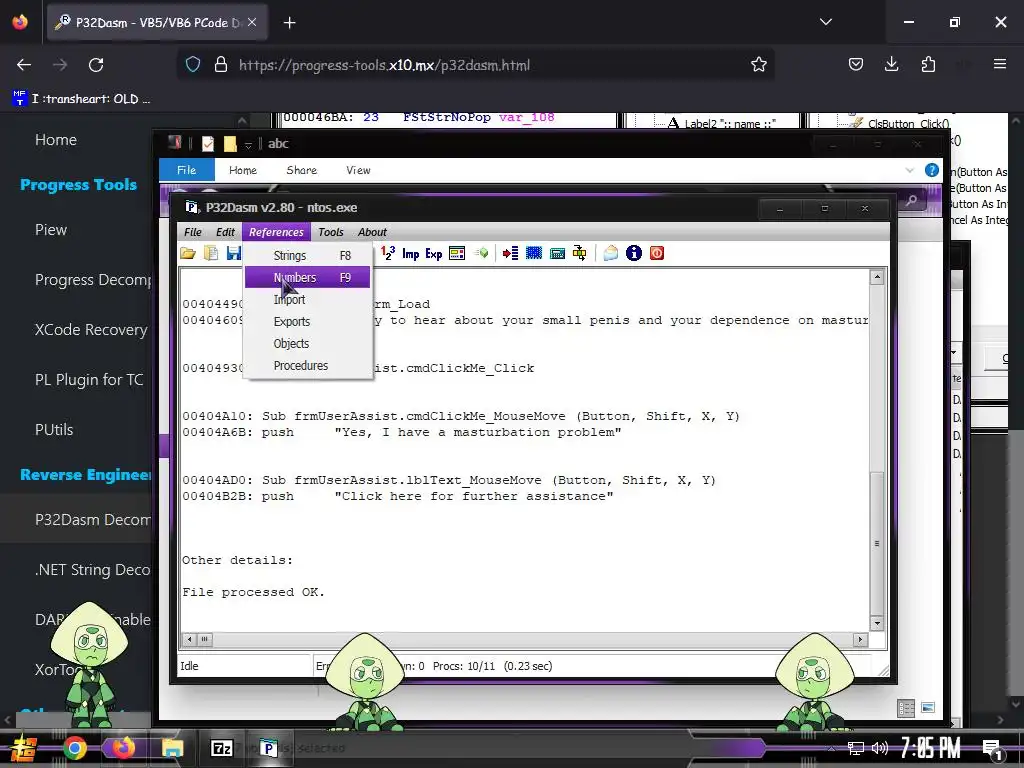Click scroll right arrow of horizontal scrollbar

[860, 639]
